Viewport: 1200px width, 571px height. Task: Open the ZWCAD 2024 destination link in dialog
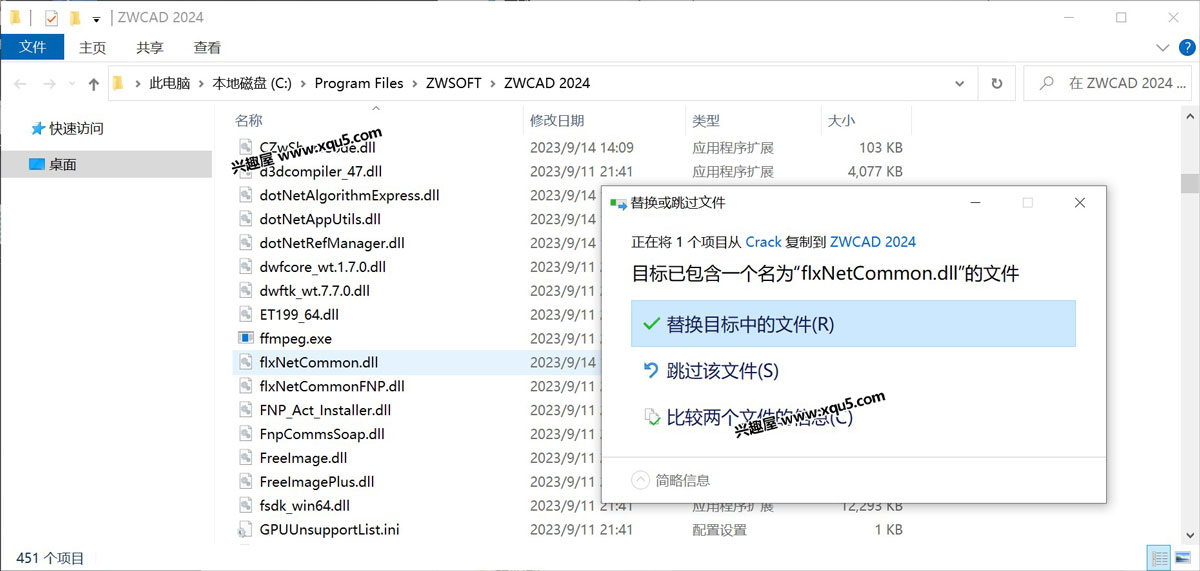click(873, 242)
